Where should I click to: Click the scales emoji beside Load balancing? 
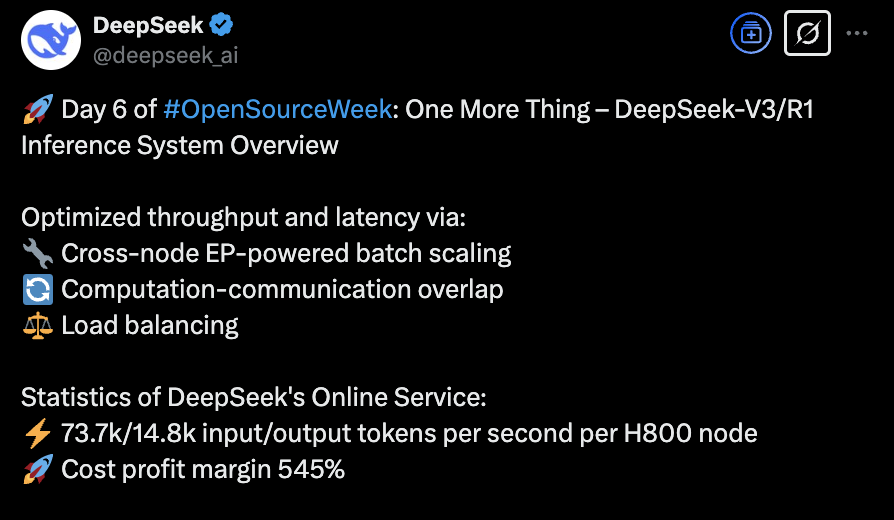tap(37, 325)
